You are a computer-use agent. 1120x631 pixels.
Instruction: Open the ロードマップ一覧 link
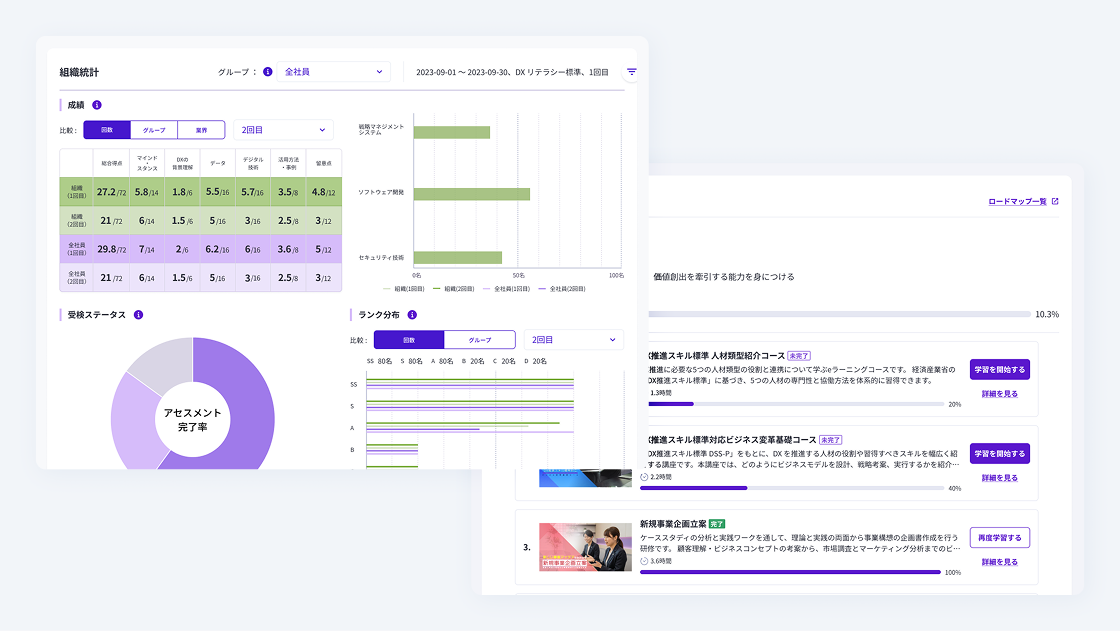coord(1017,202)
